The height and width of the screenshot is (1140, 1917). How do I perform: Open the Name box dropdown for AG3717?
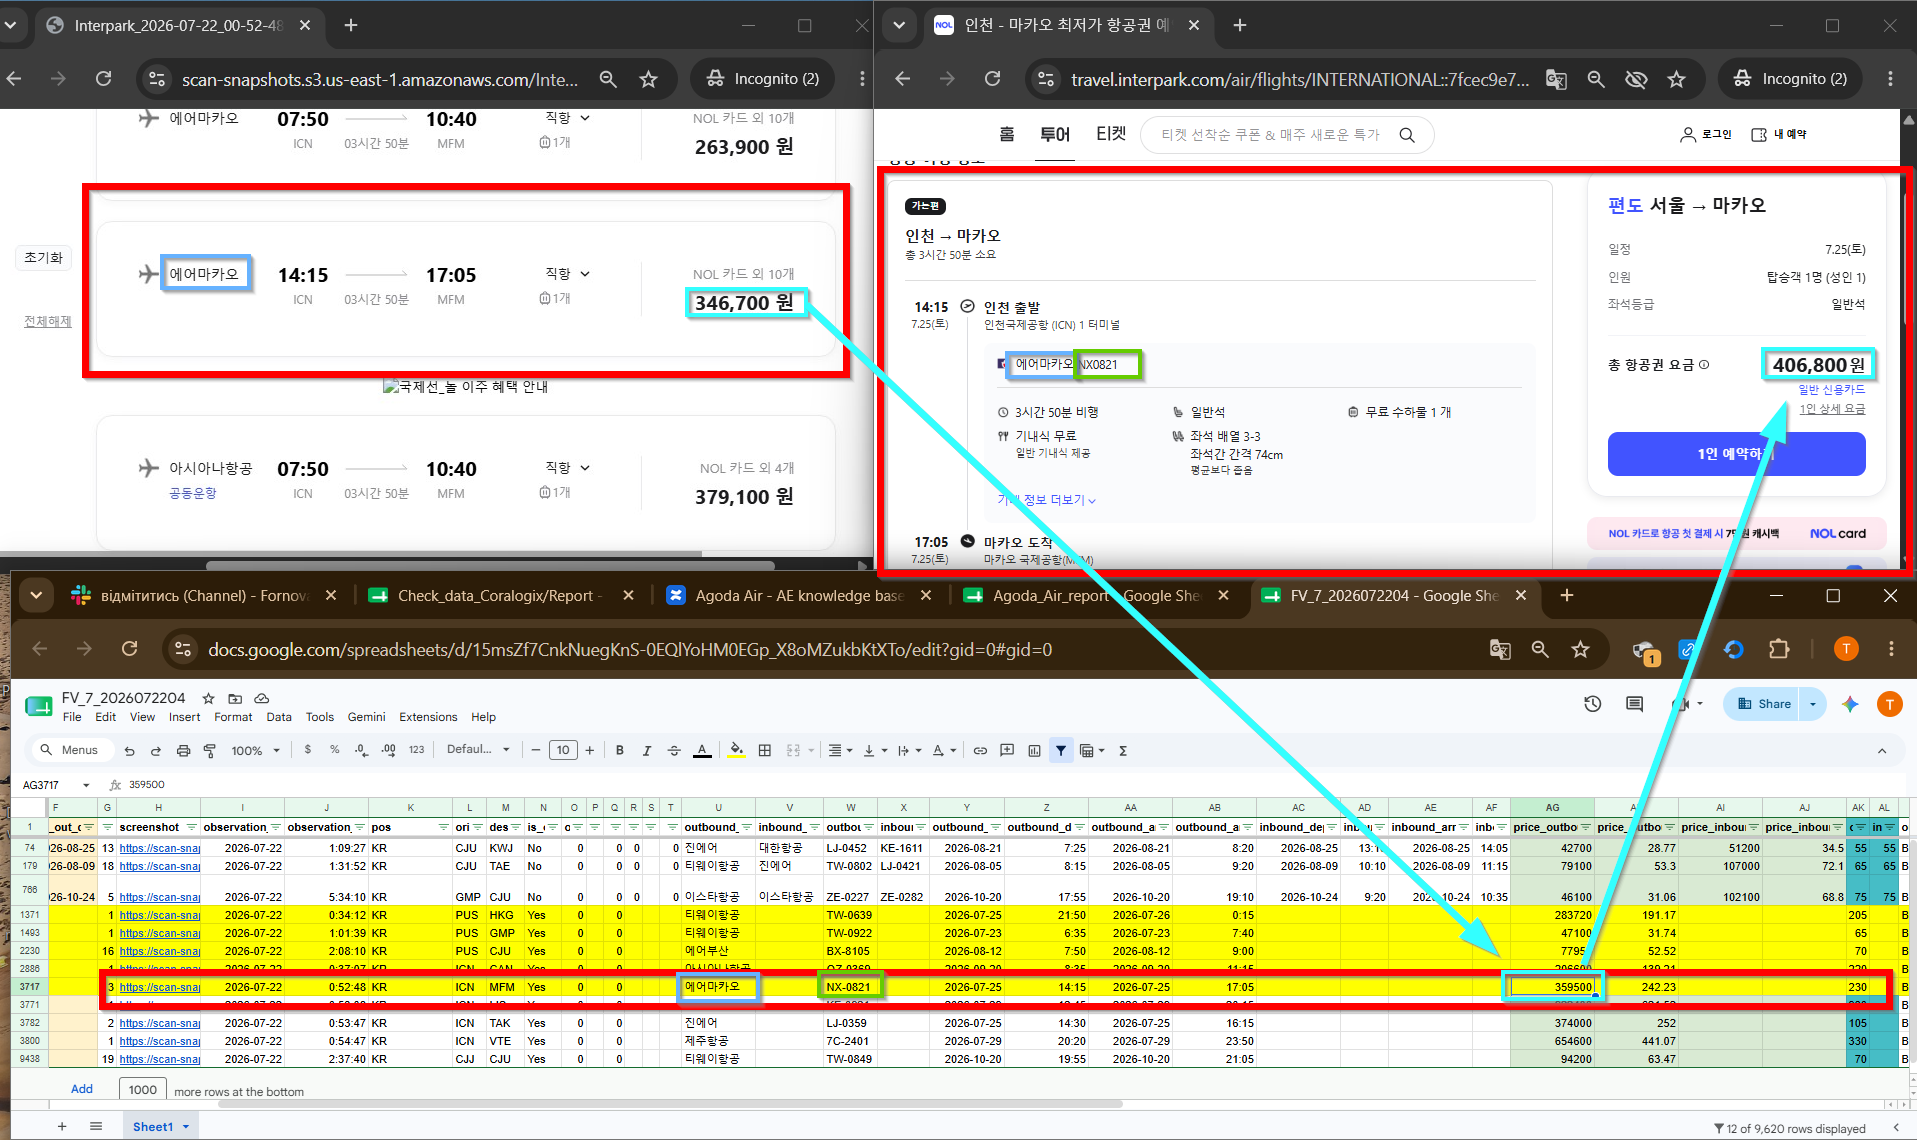pyautogui.click(x=86, y=785)
